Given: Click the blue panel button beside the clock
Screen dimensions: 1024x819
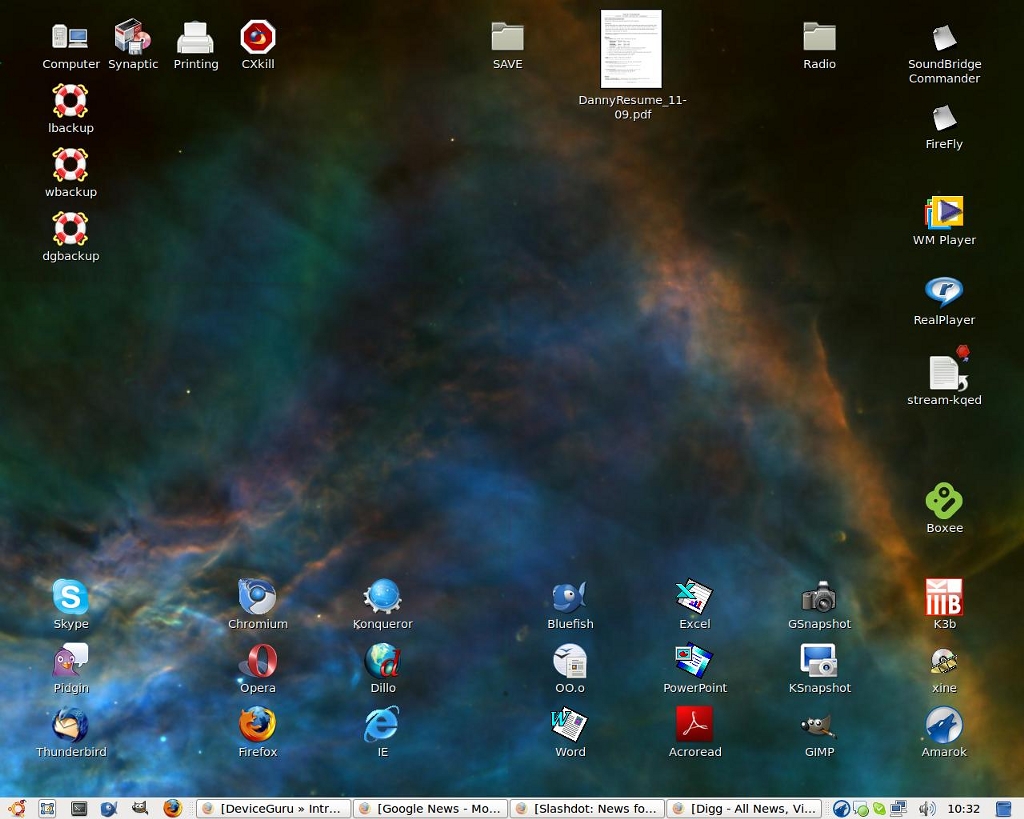Looking at the screenshot, I should (1003, 809).
